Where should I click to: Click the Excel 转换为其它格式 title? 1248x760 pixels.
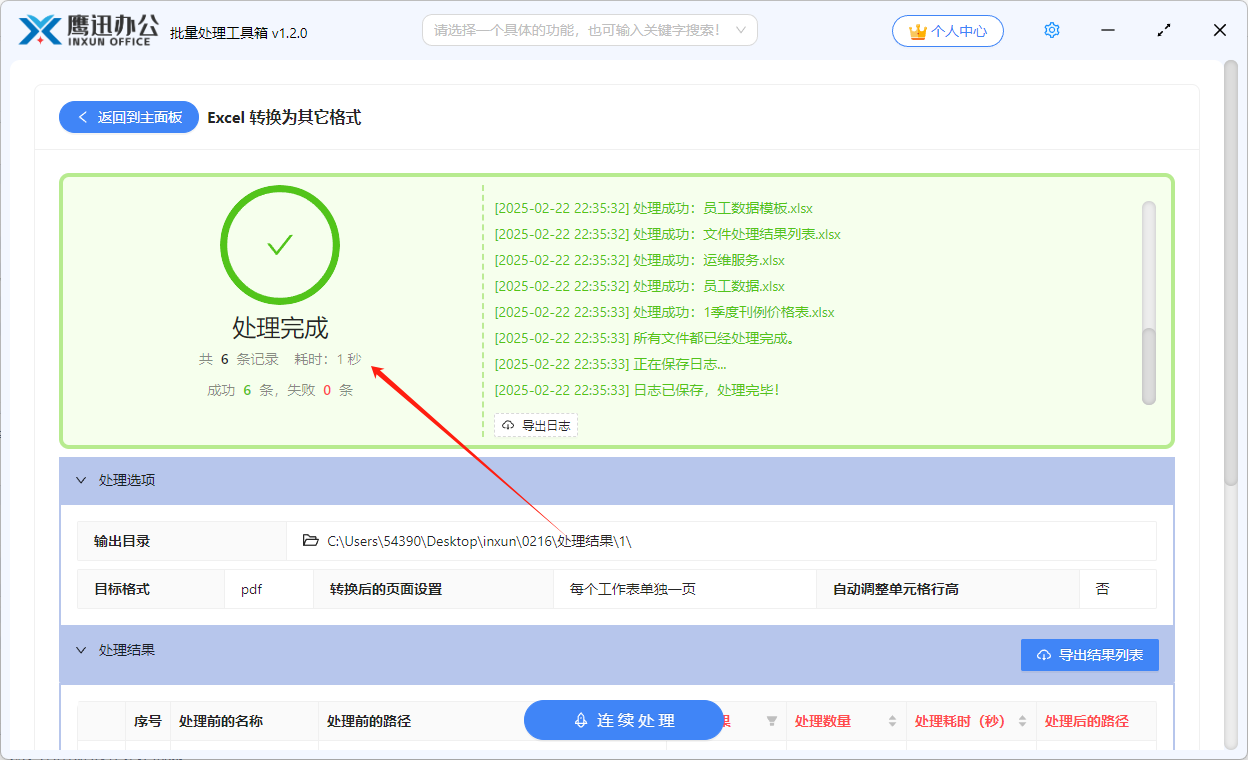click(x=284, y=118)
